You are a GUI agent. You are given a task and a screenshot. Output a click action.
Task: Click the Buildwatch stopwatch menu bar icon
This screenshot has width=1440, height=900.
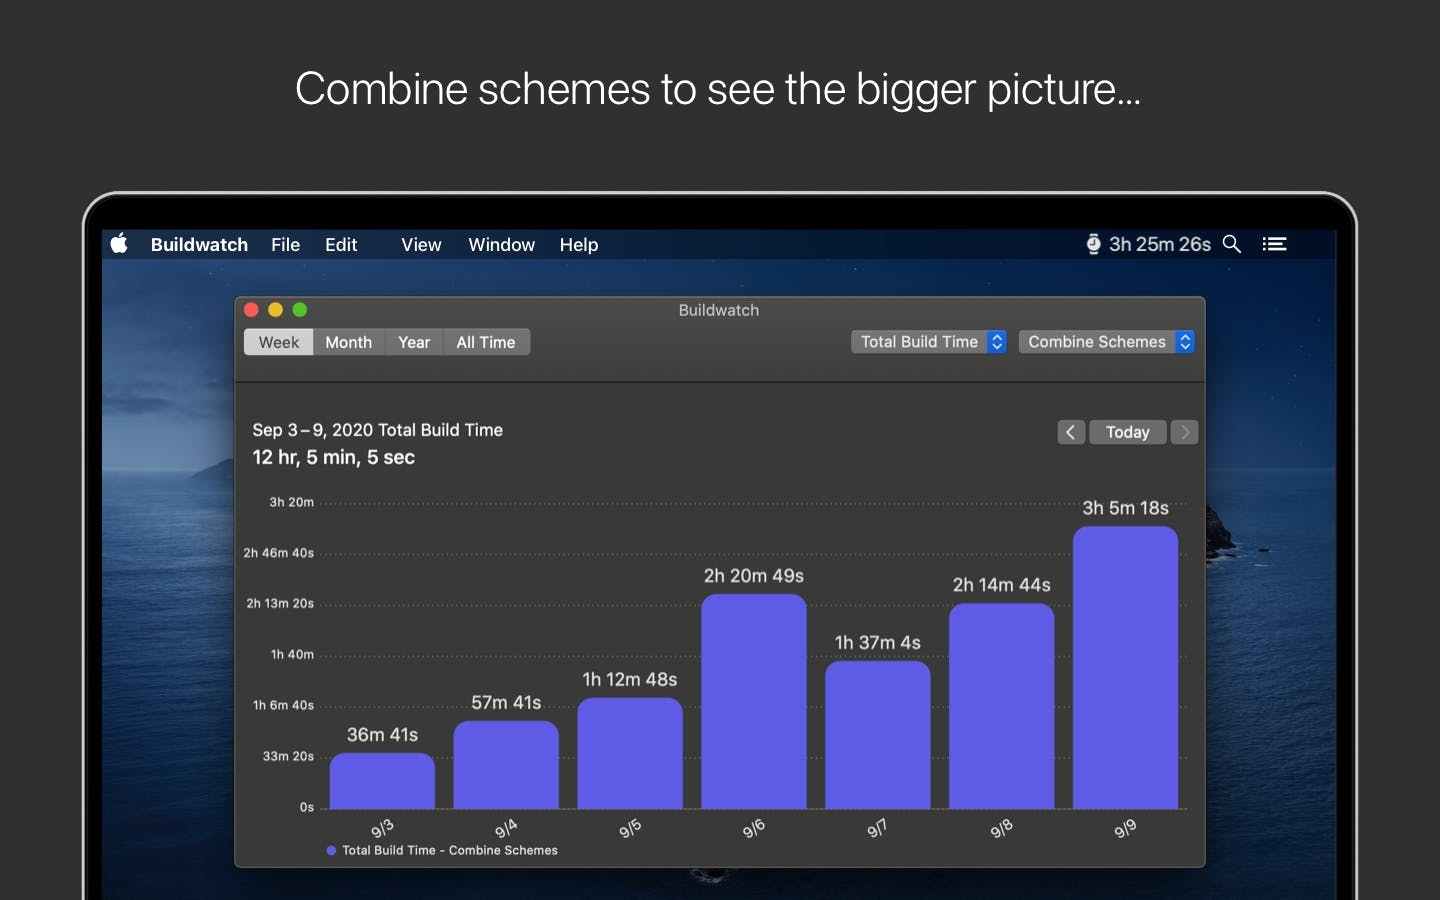[x=1093, y=244]
